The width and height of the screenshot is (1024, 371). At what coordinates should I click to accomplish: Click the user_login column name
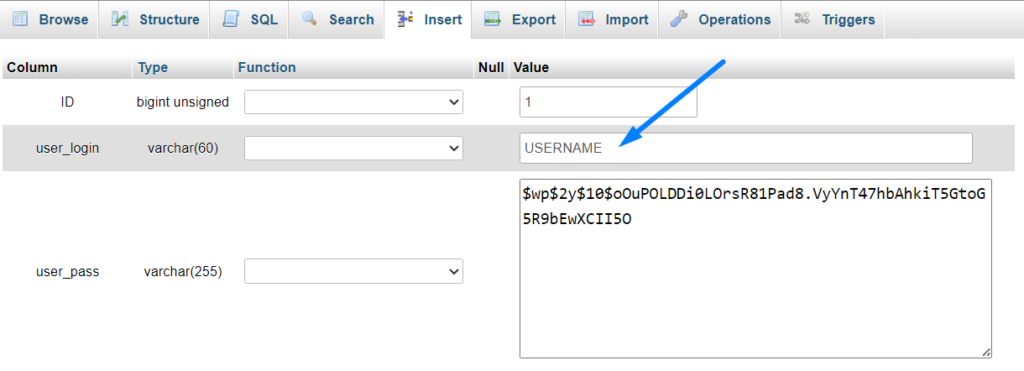pyautogui.click(x=67, y=148)
